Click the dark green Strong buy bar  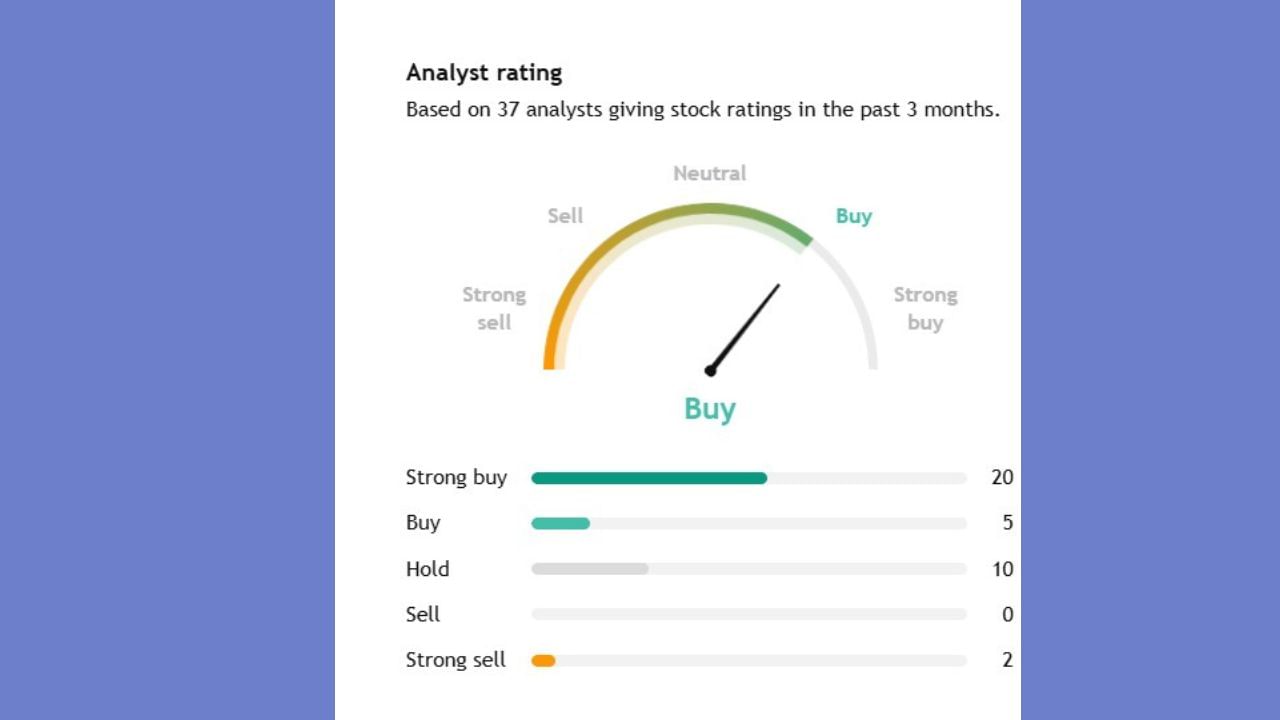649,478
